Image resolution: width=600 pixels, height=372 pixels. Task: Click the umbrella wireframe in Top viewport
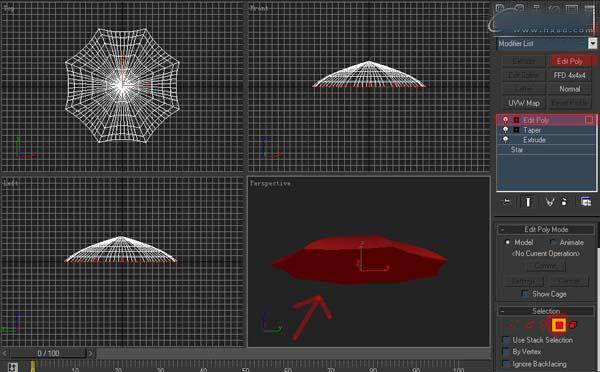click(122, 85)
